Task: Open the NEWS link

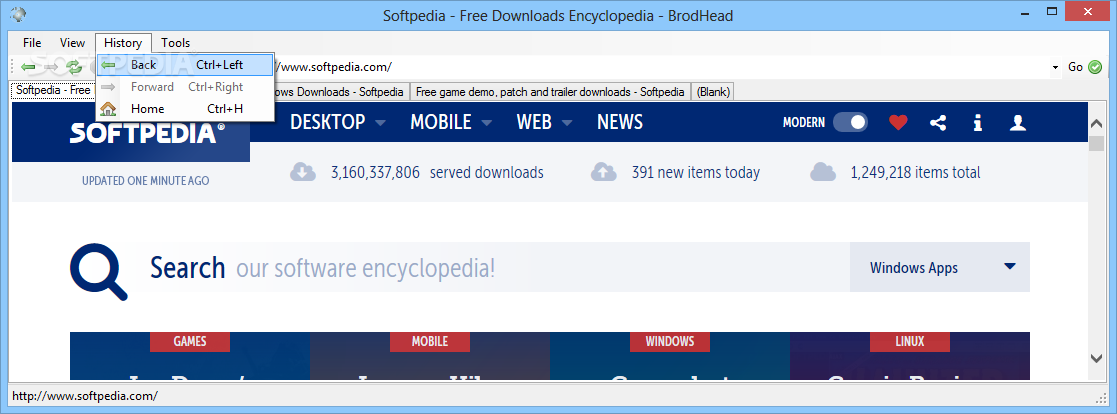Action: pyautogui.click(x=620, y=123)
